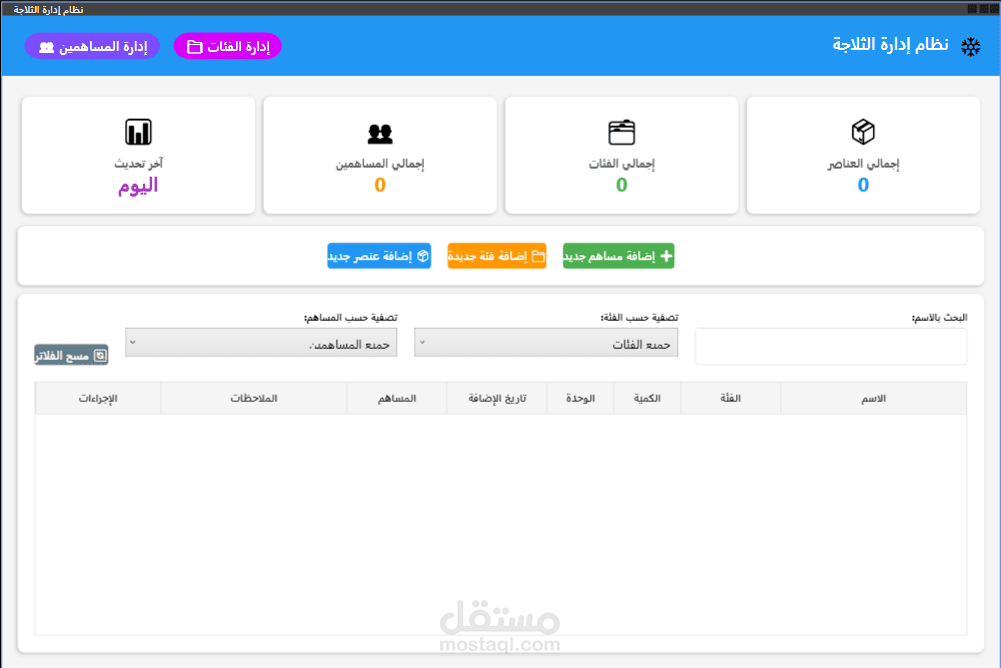Click the snowflake app logo icon
Screen dimensions: 1001x668
(970, 47)
